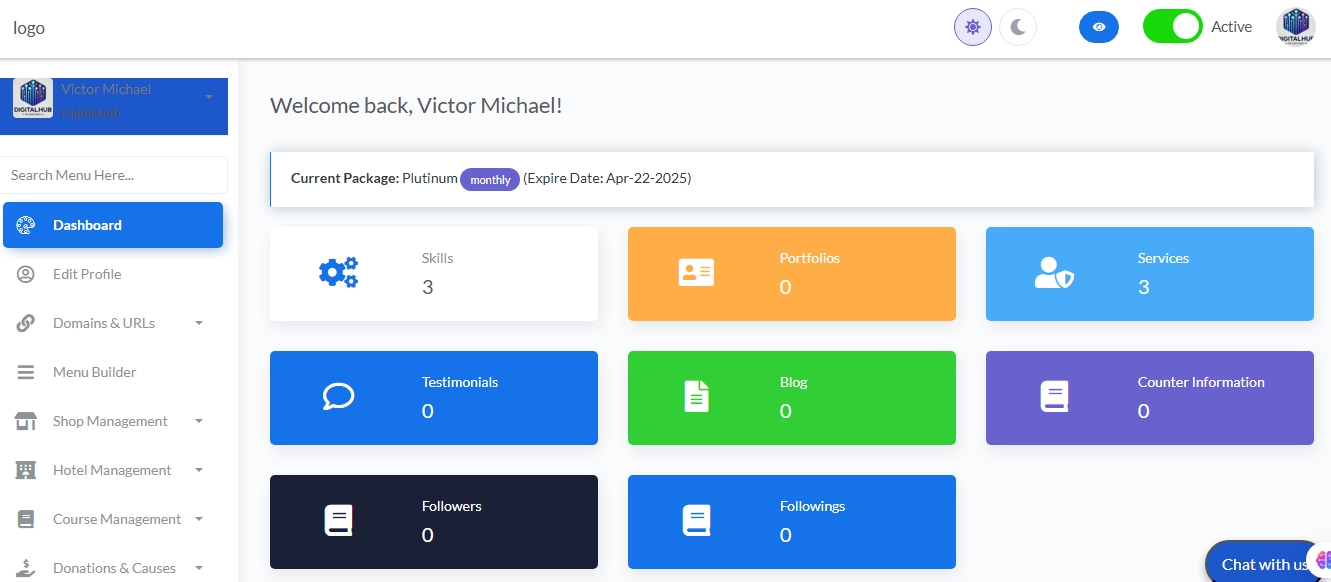Click the blue eye preview button
This screenshot has height=582, width=1331.
coord(1098,27)
